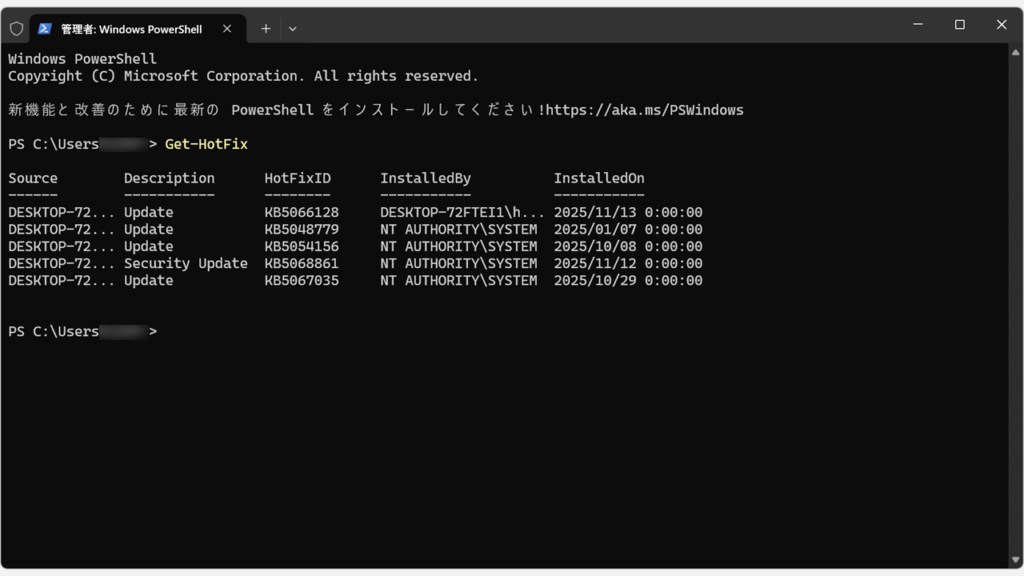Viewport: 1024px width, 576px height.
Task: Click the InstalledOn column header
Action: [598, 178]
